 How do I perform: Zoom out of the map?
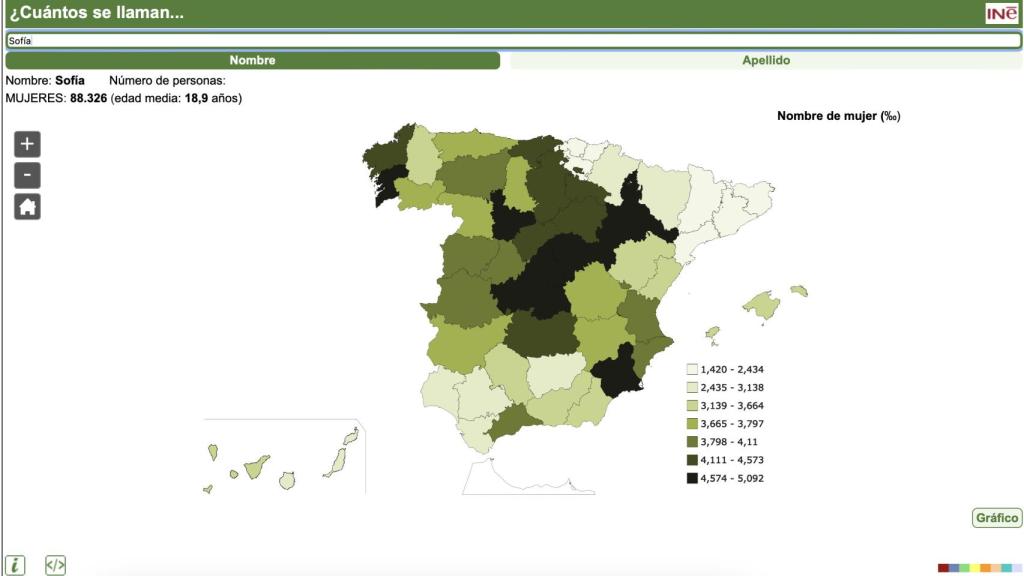[27, 176]
